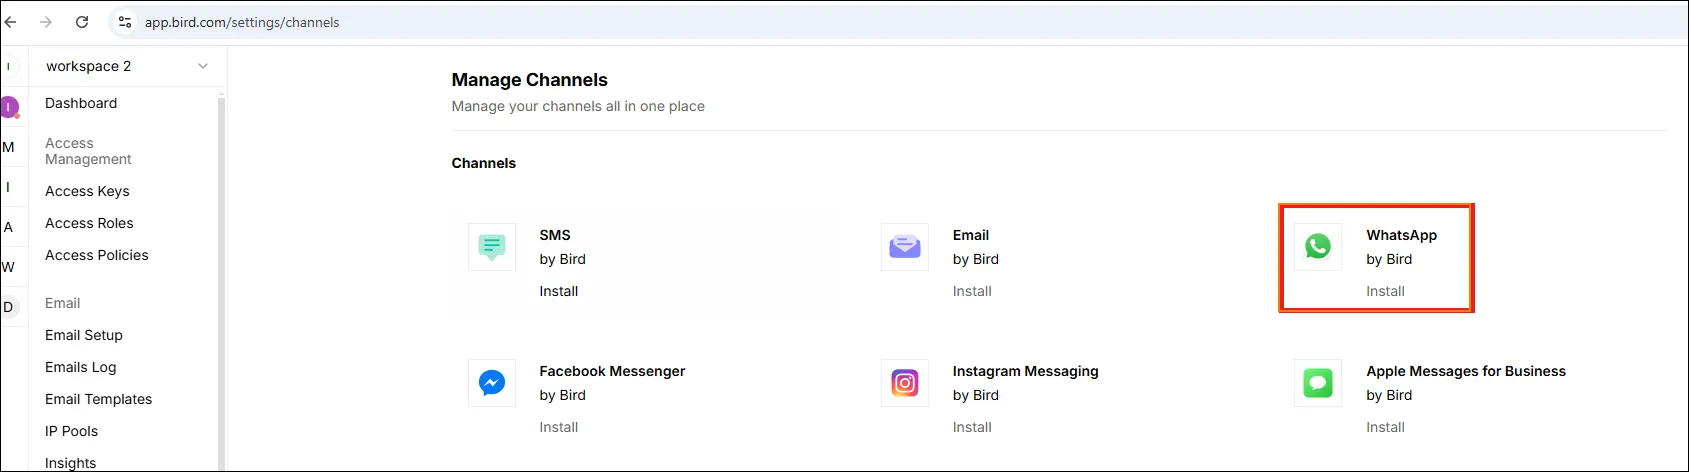Image resolution: width=1689 pixels, height=472 pixels.
Task: Click the browser back arrow
Action: point(11,22)
